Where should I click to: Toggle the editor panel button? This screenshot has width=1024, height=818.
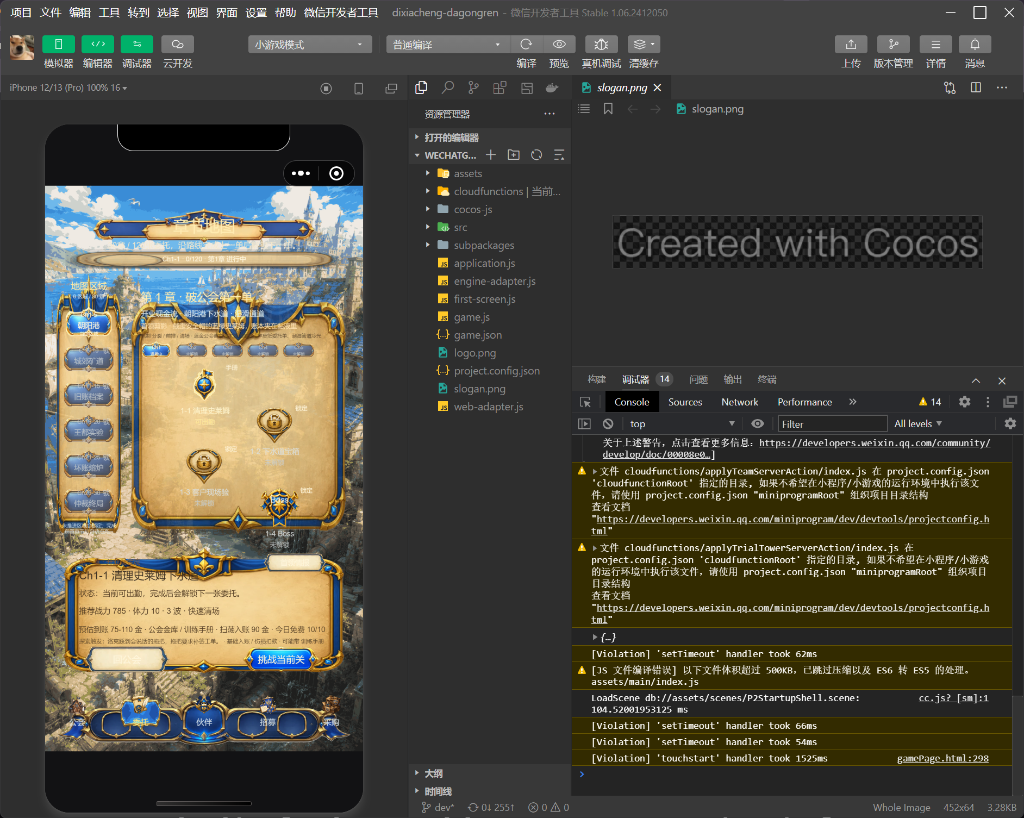click(97, 44)
